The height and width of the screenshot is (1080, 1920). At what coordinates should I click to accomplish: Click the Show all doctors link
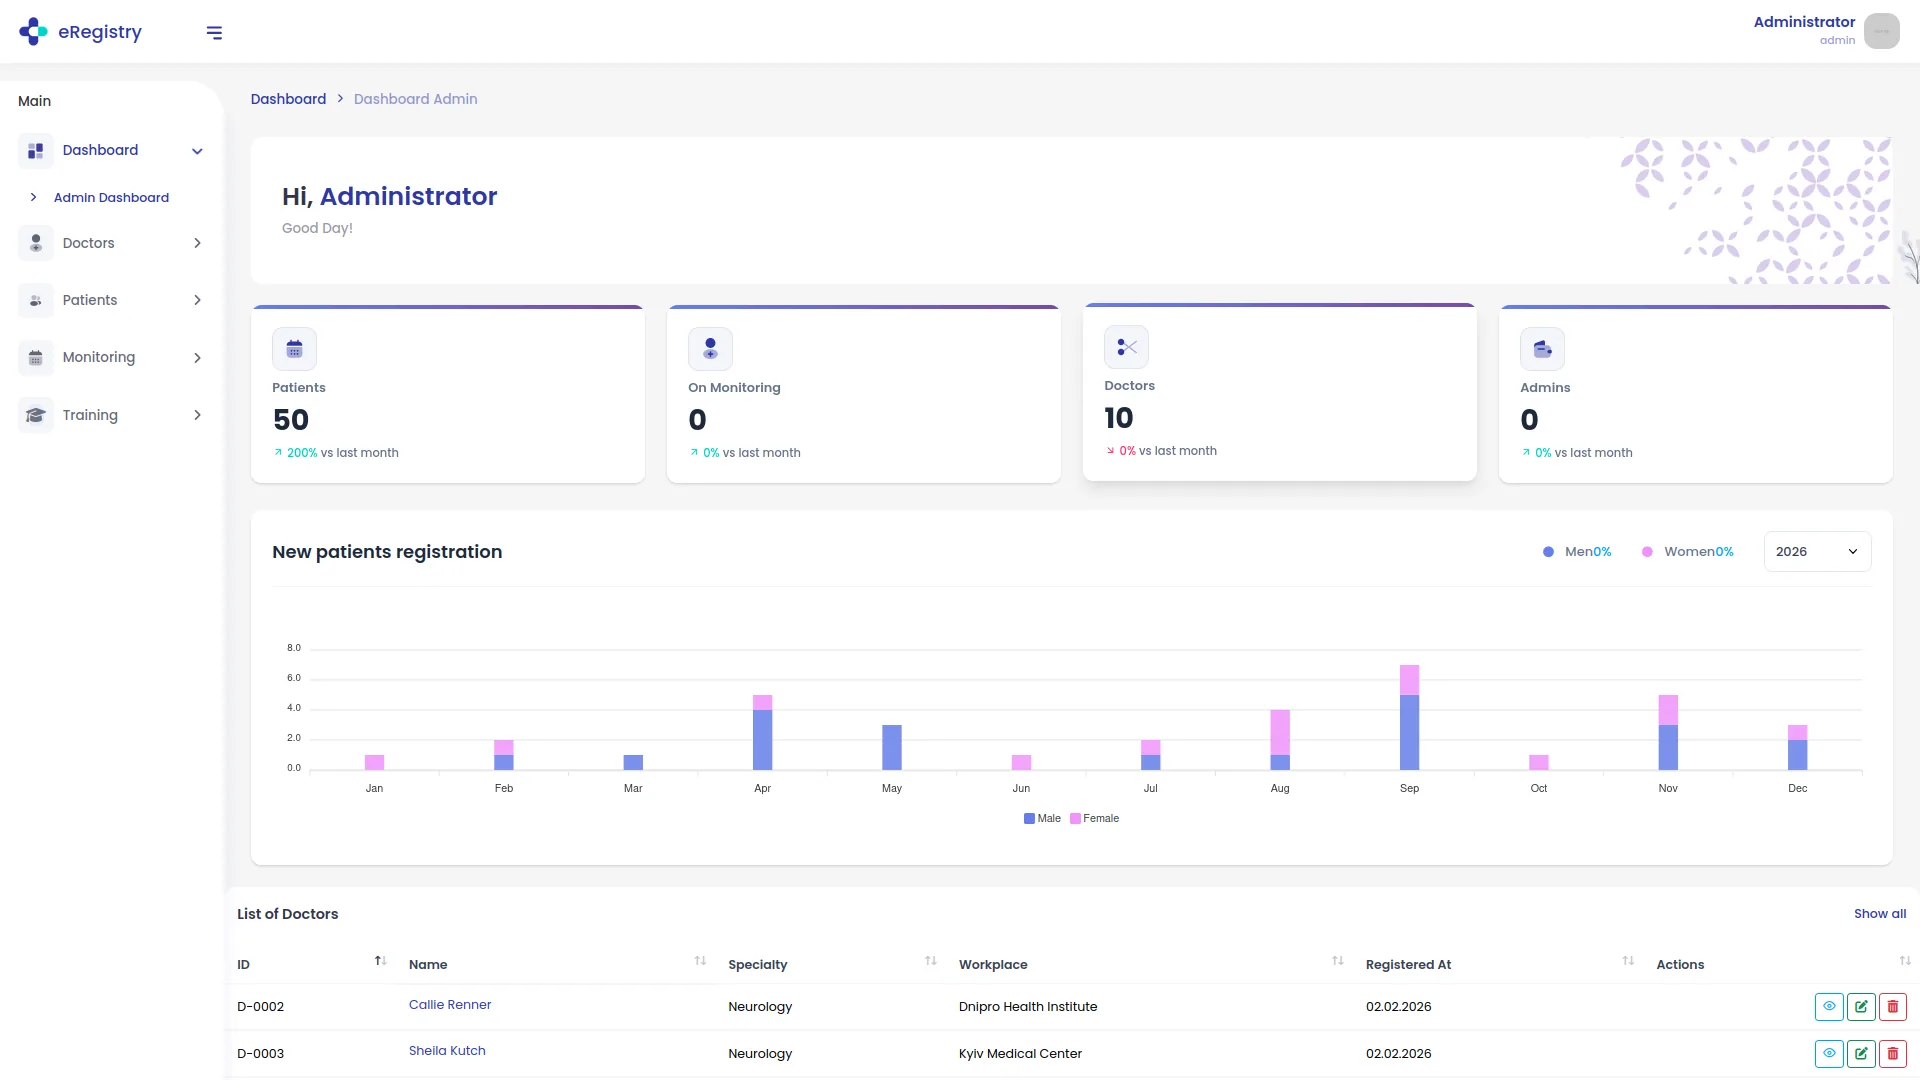(1879, 913)
